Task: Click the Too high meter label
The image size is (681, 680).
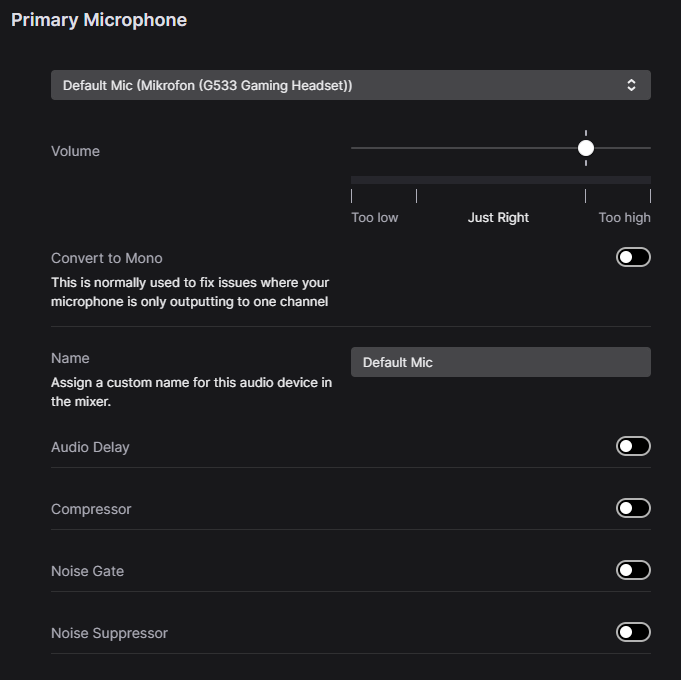Action: 624,217
